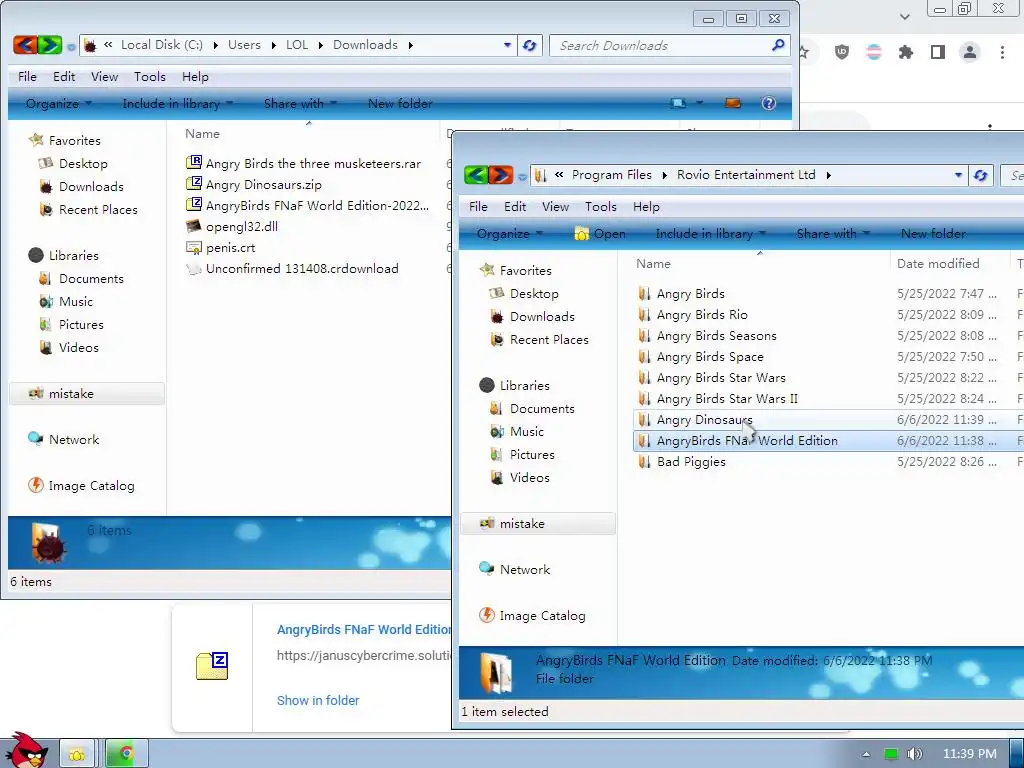Open Help menu in Rovio window
This screenshot has width=1024, height=768.
pos(646,206)
